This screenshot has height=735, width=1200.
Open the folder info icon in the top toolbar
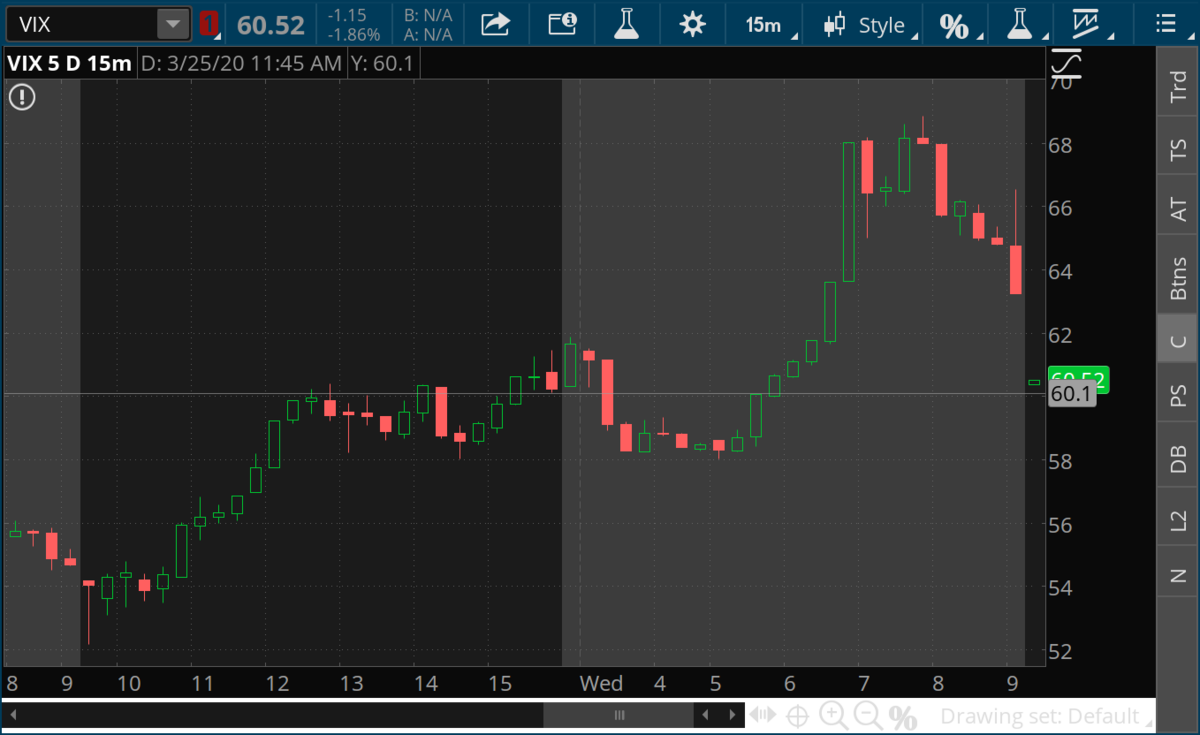click(562, 24)
